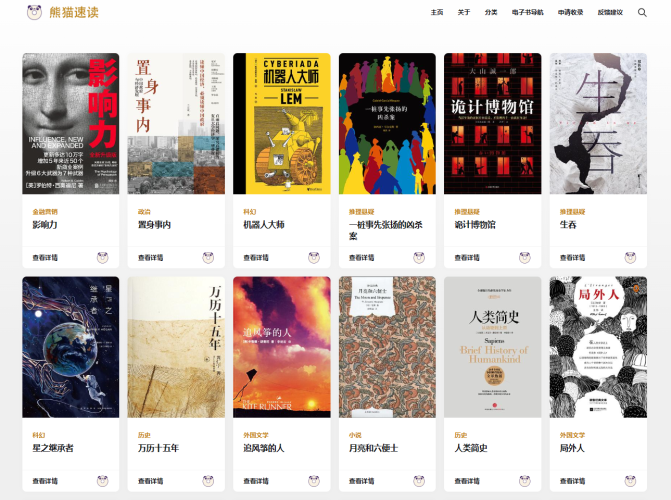Open the 星之继承者 book cover
Viewport: 671px width, 500px height.
point(71,347)
